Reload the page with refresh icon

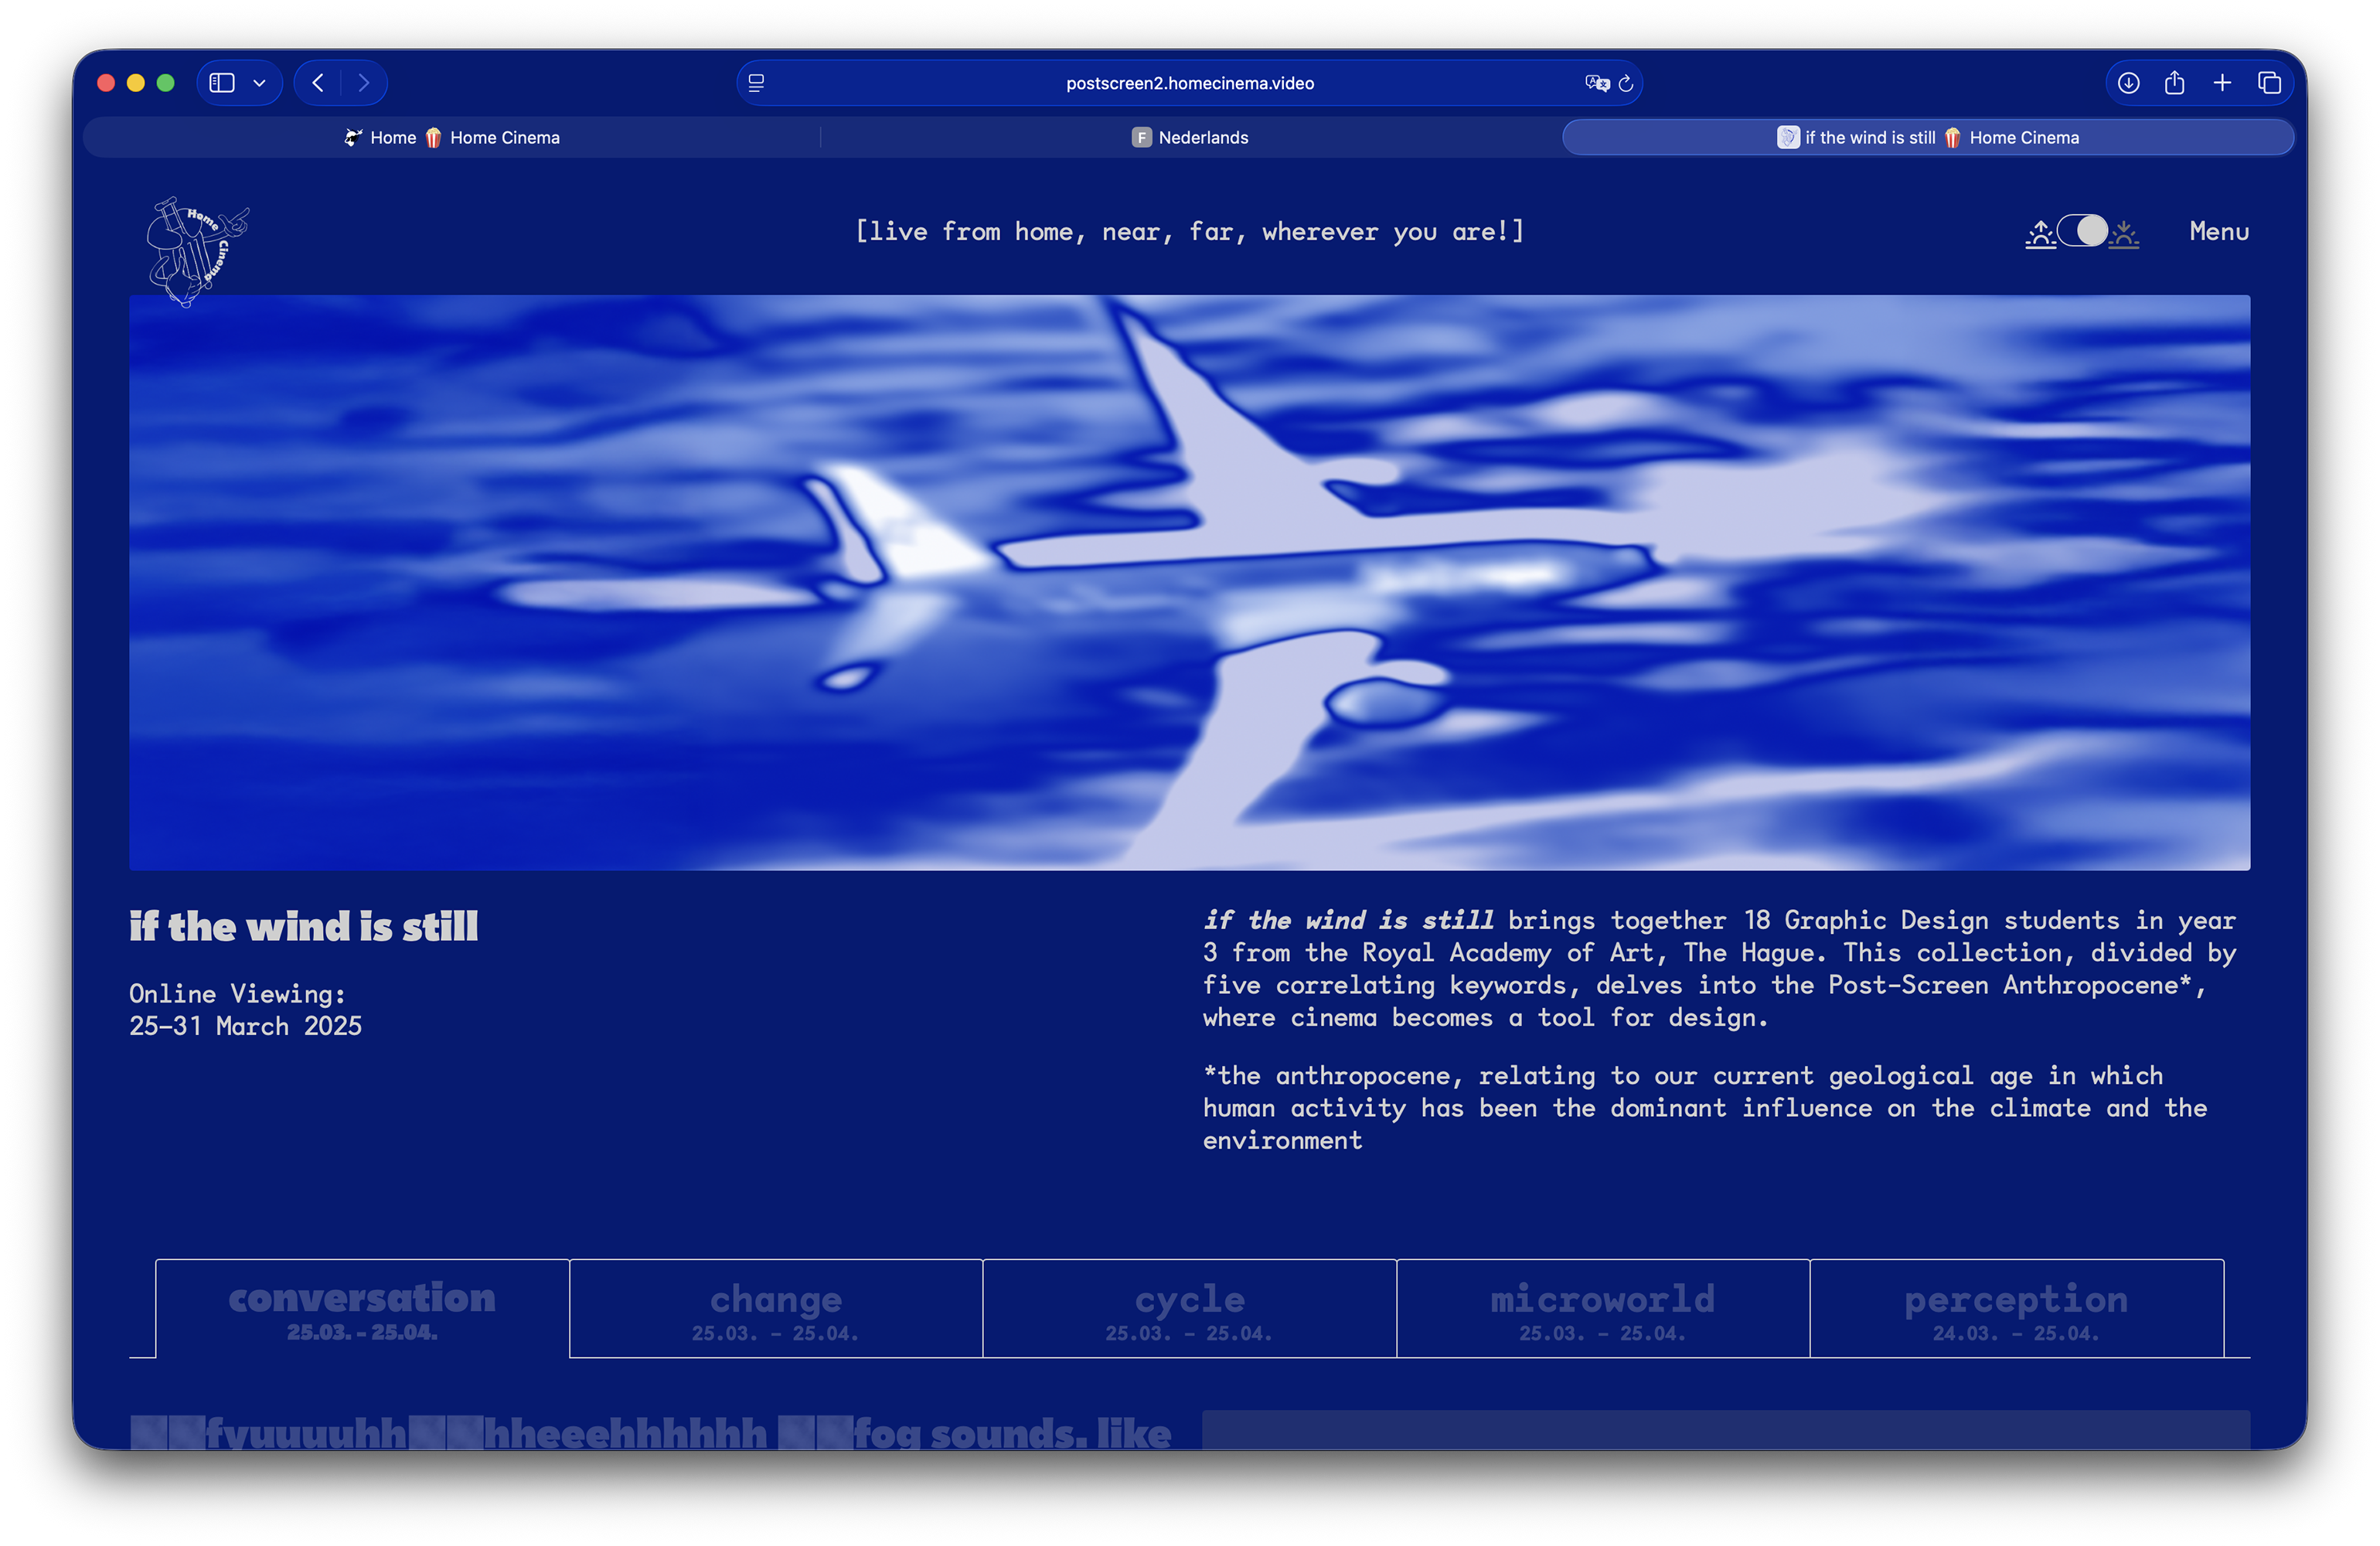tap(1626, 83)
